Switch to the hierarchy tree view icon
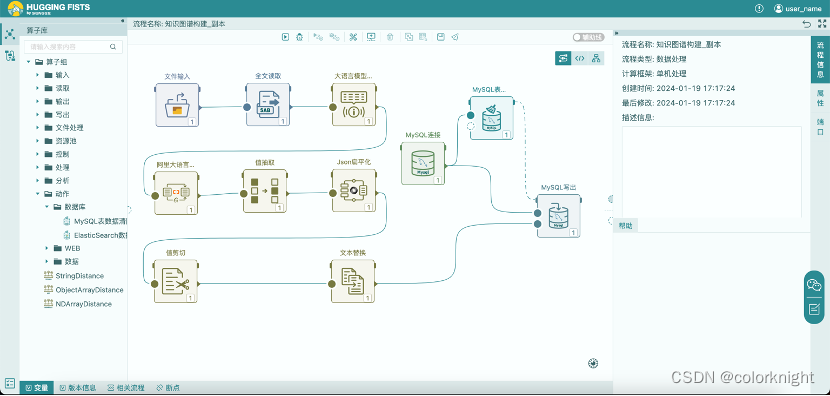The width and height of the screenshot is (830, 396). coord(596,58)
